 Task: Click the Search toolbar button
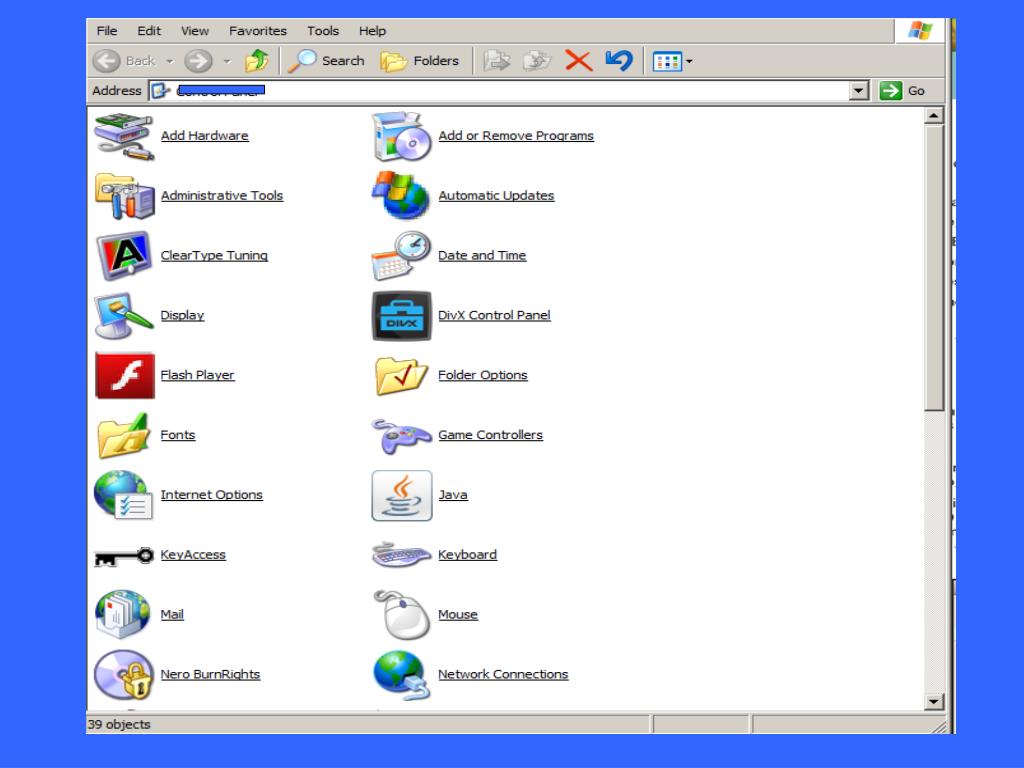click(327, 61)
